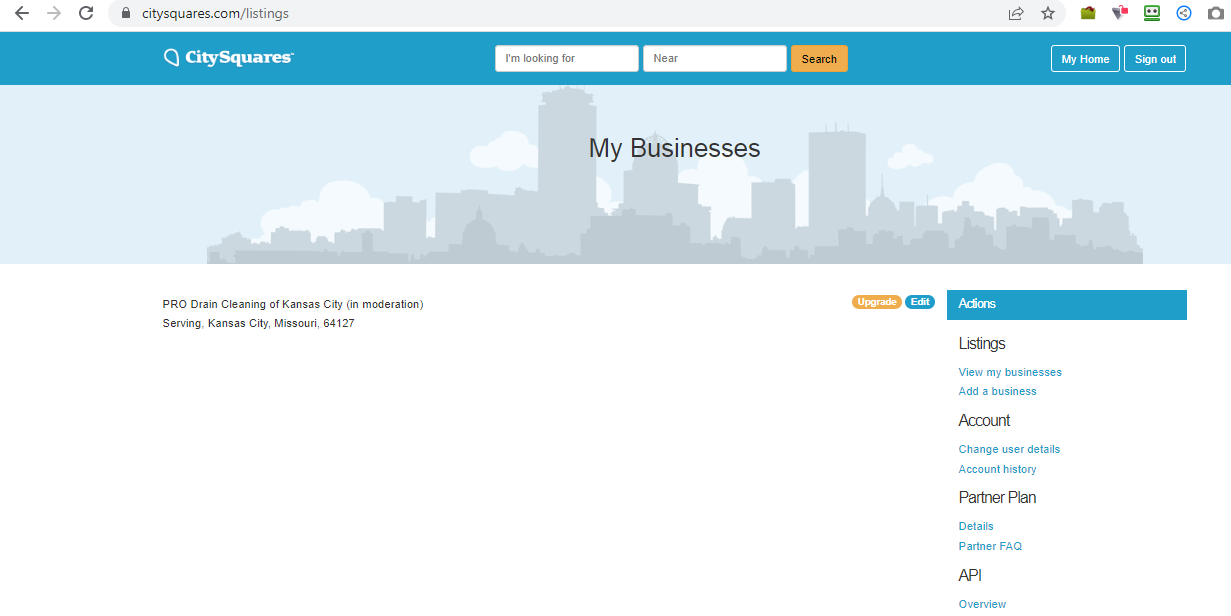Screen dimensions: 1231x616
Task: Go back with browser back arrow
Action: point(22,13)
